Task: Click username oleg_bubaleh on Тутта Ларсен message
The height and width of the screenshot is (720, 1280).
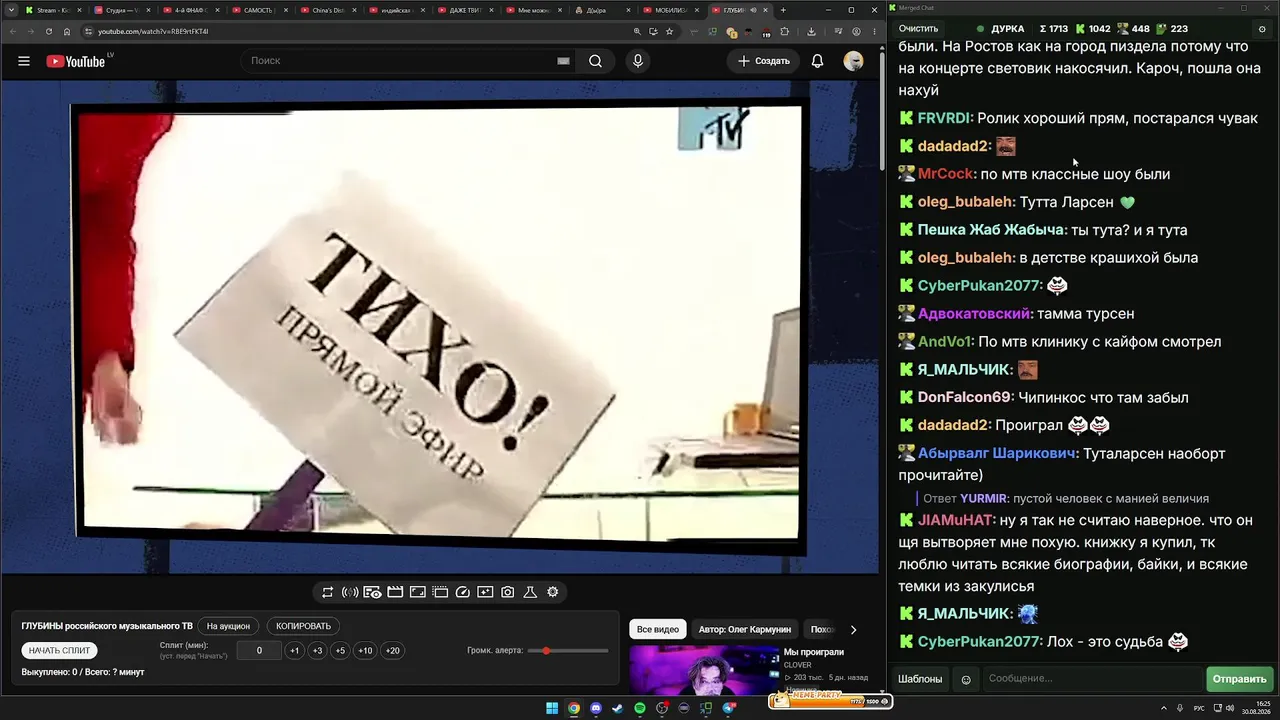Action: [964, 202]
